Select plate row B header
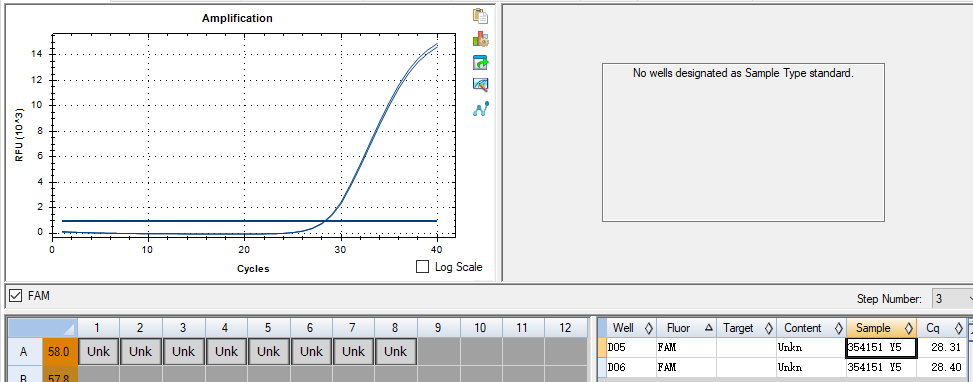Screen dimensions: 973x382 24,375
